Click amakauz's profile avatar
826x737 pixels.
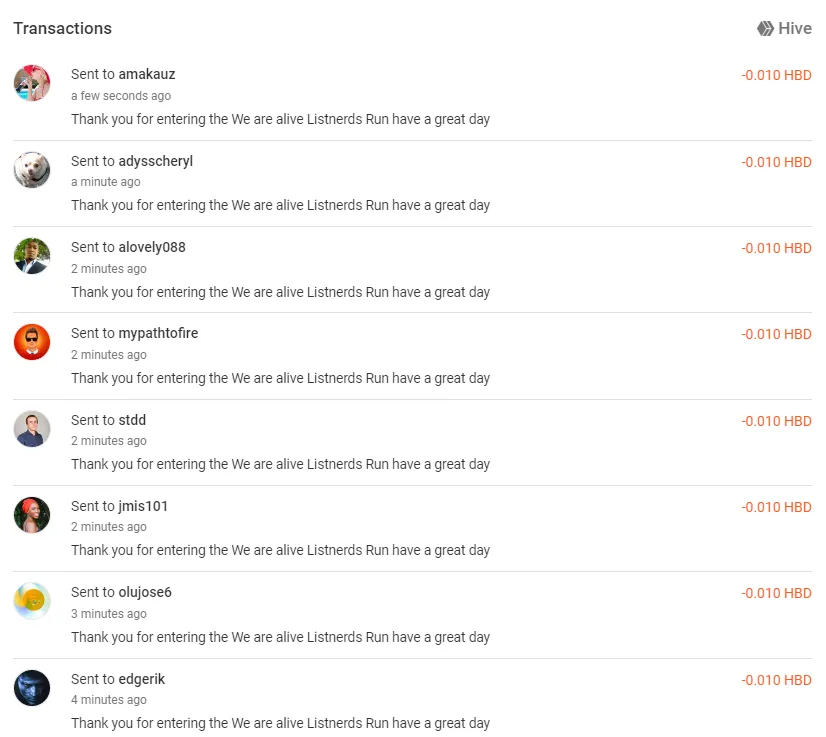pyautogui.click(x=32, y=83)
